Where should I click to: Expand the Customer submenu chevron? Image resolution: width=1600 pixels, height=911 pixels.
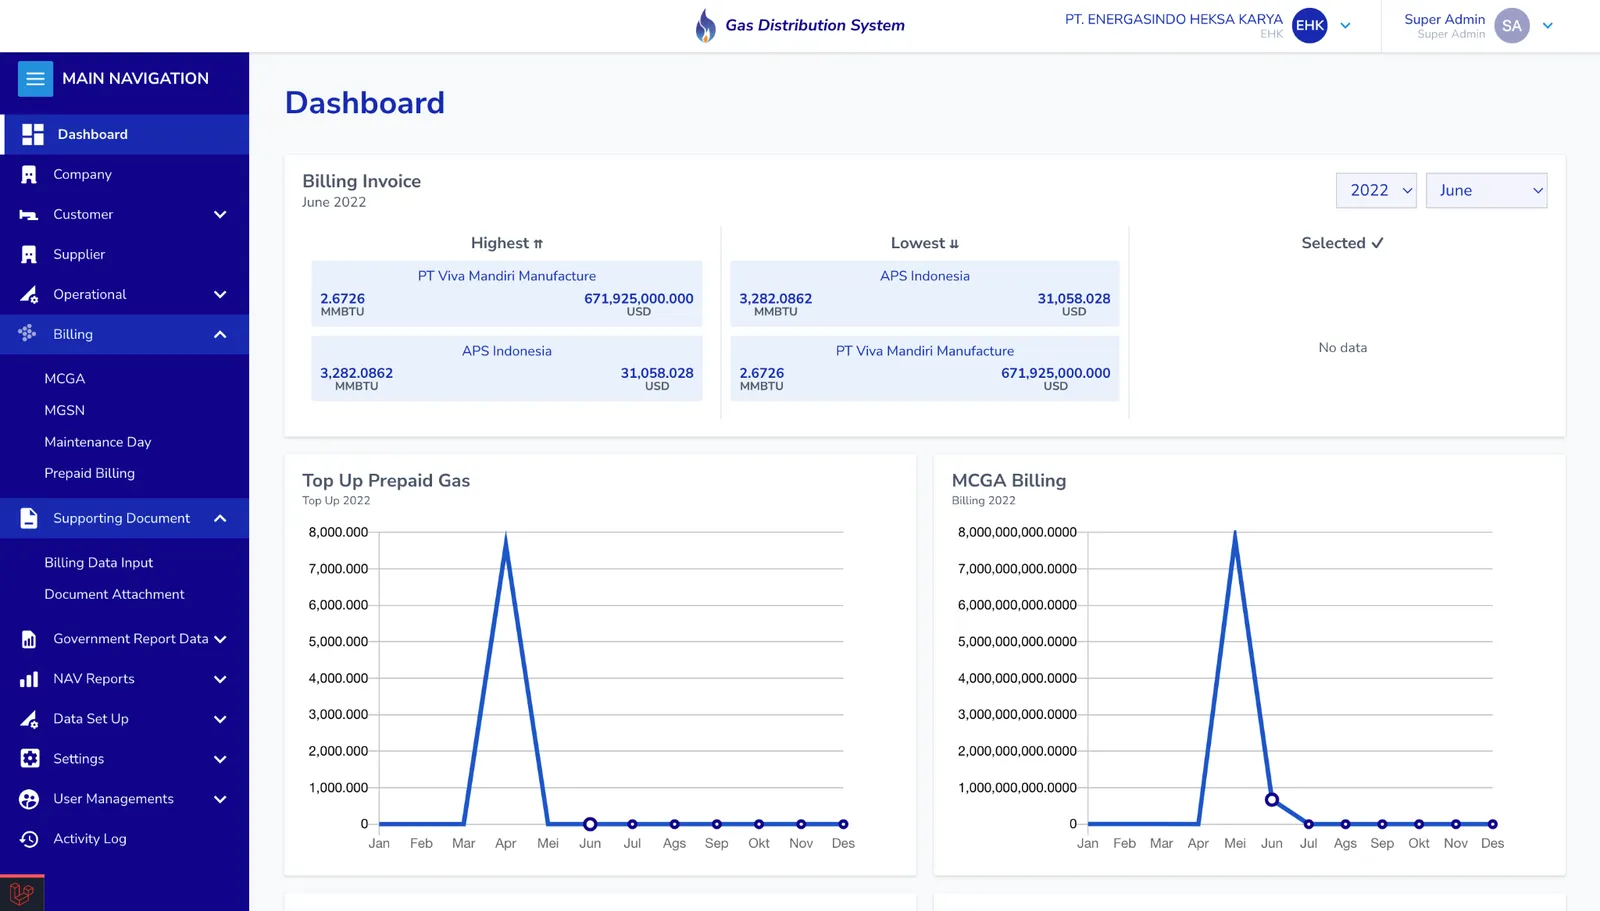(220, 214)
